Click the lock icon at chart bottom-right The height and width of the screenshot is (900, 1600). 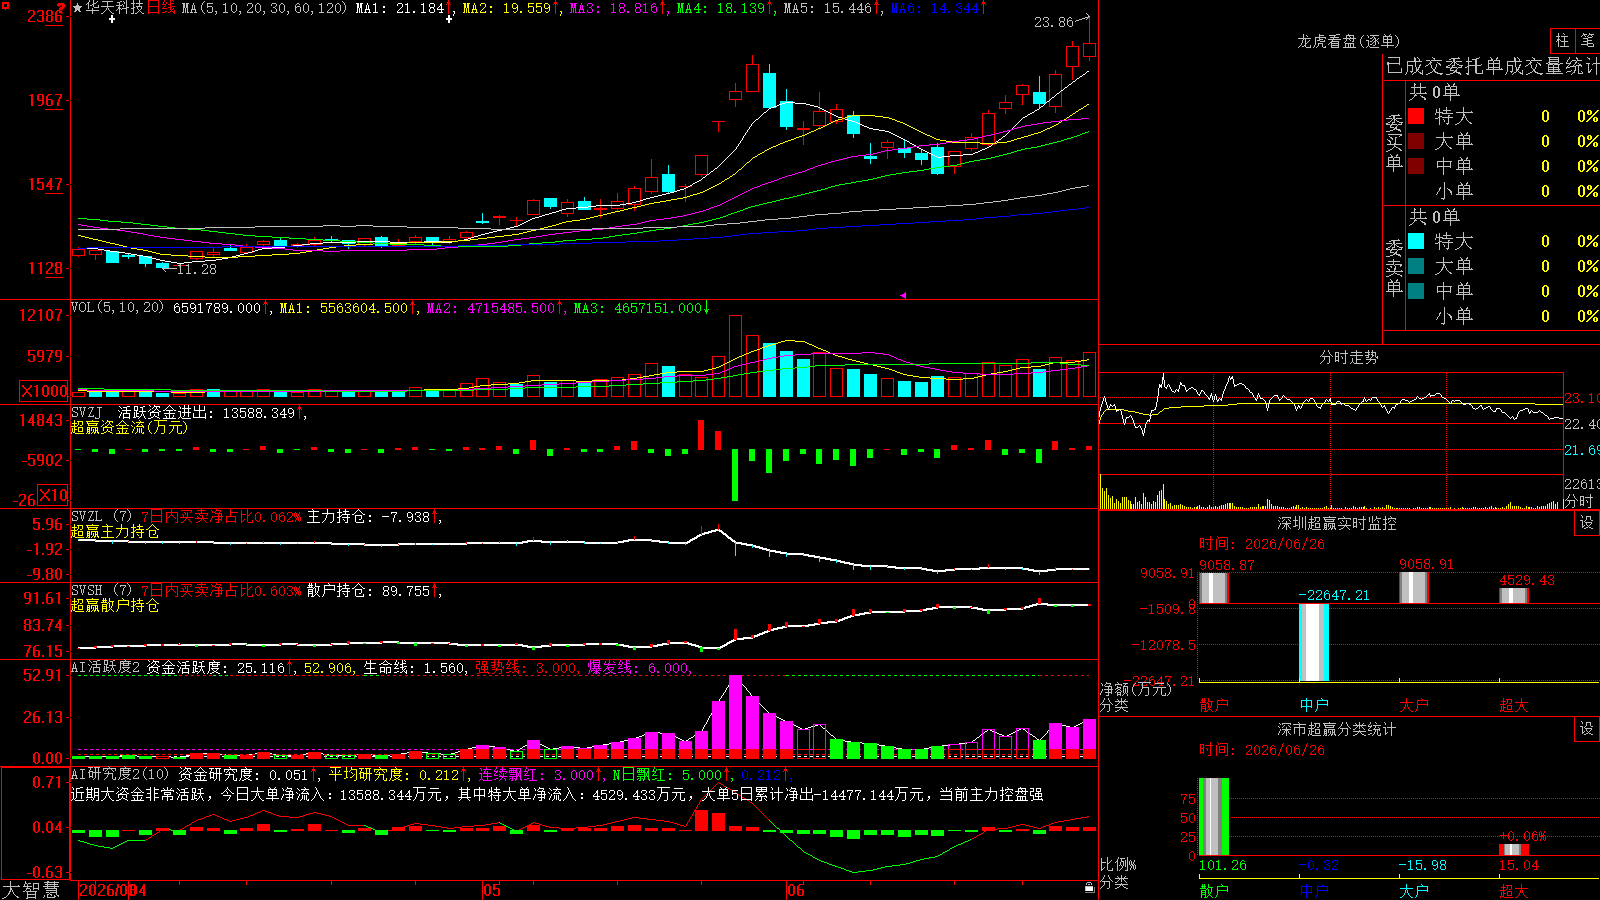click(x=1090, y=887)
